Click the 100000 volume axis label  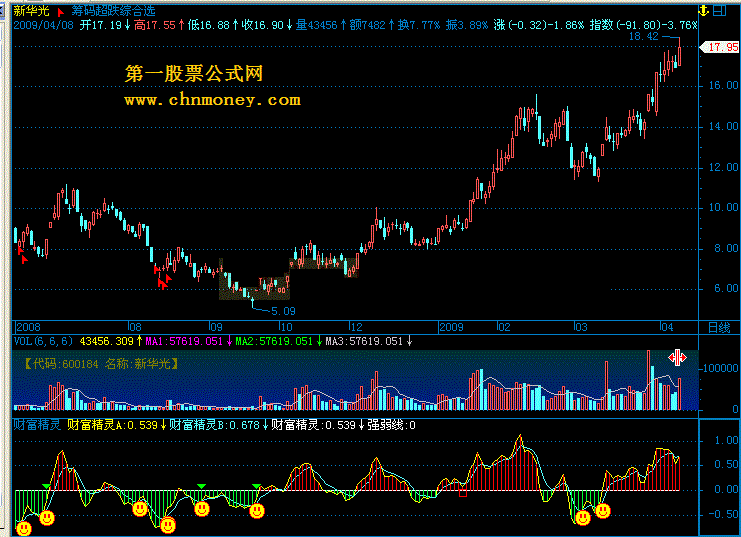pos(721,368)
